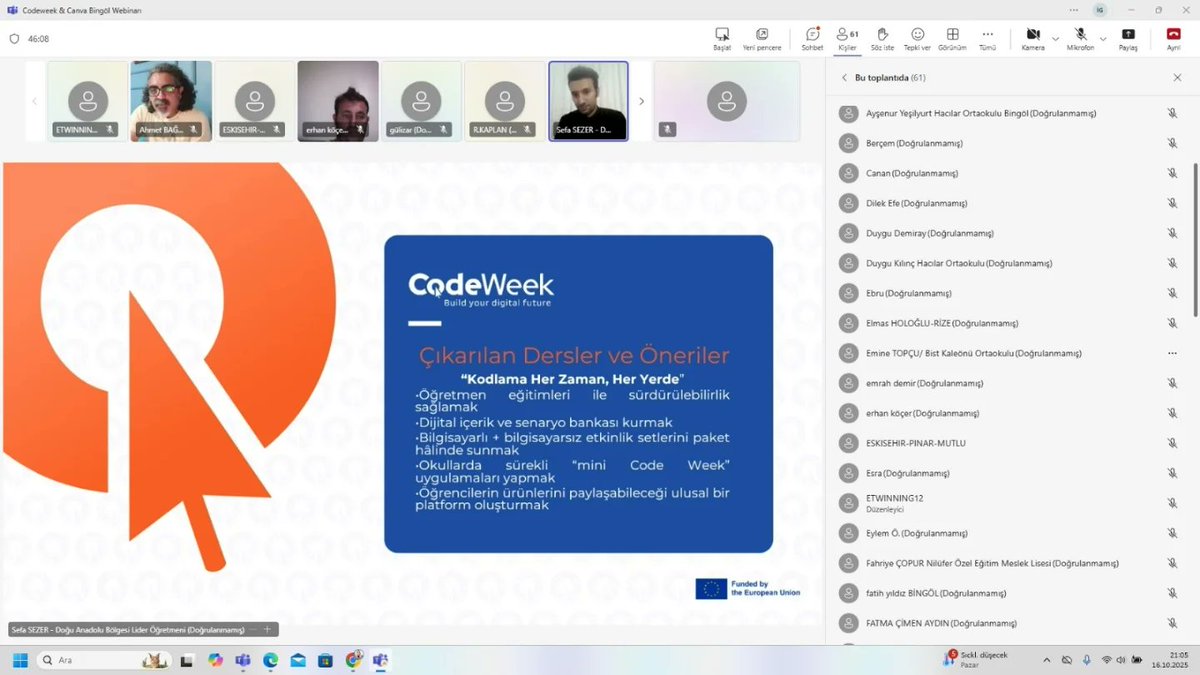
Task: Open Tümü more actions menu
Action: (987, 39)
